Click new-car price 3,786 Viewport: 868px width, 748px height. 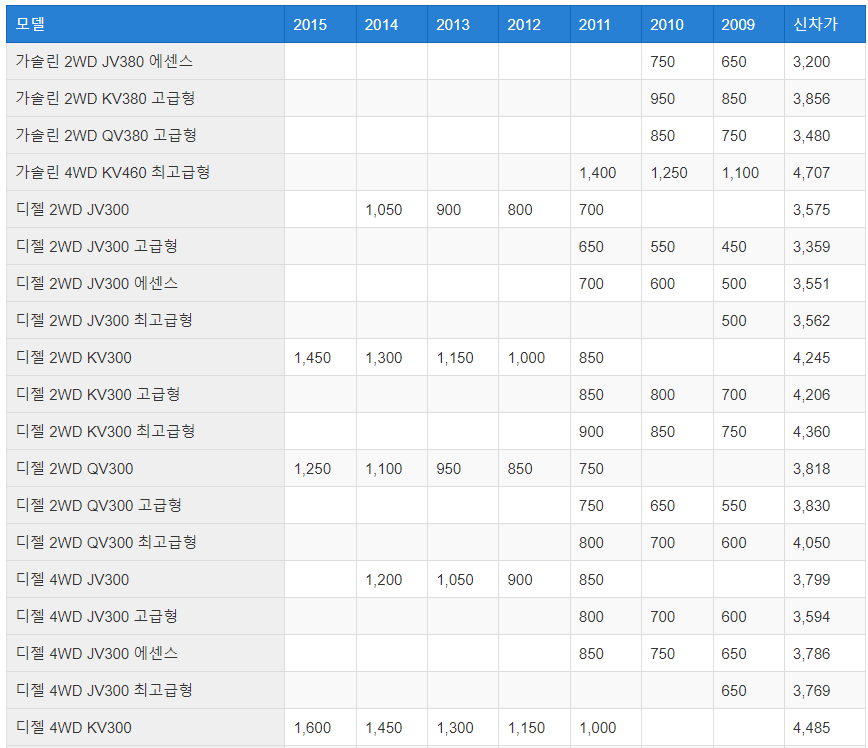click(811, 654)
